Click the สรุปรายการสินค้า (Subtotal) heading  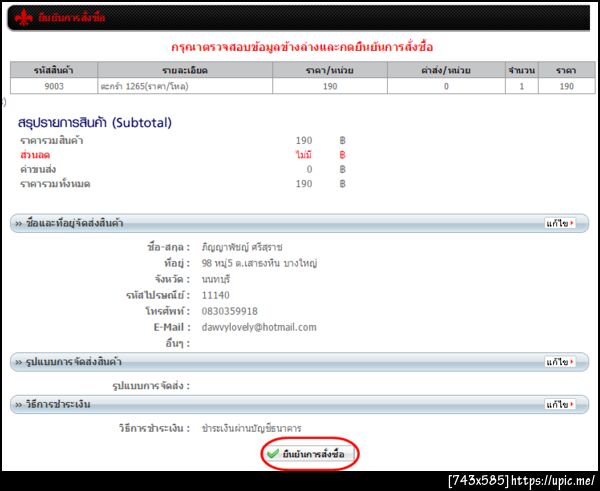[x=95, y=123]
